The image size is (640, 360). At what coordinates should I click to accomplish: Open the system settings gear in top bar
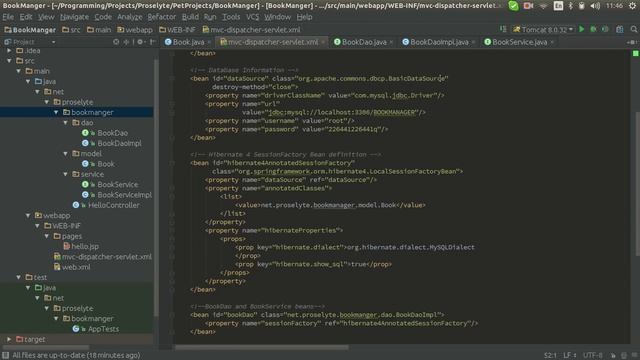tap(632, 6)
